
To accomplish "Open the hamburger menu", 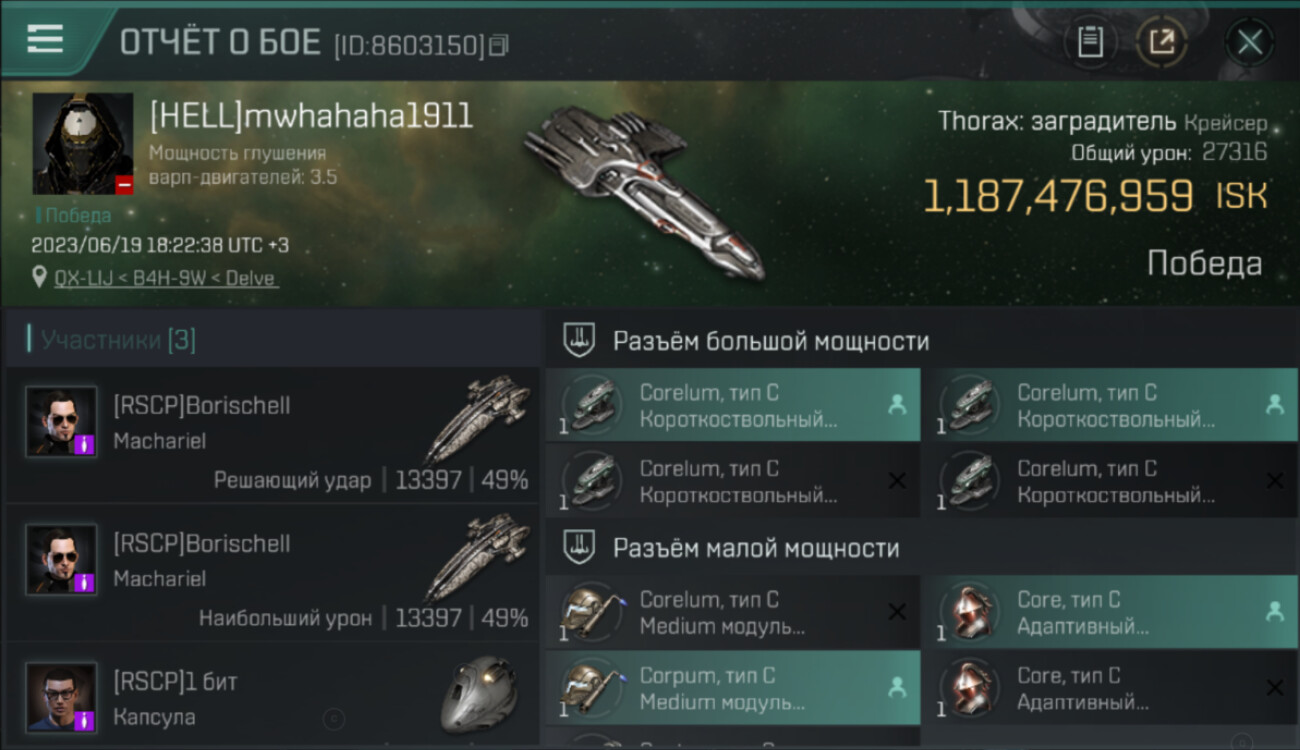I will click(x=45, y=40).
